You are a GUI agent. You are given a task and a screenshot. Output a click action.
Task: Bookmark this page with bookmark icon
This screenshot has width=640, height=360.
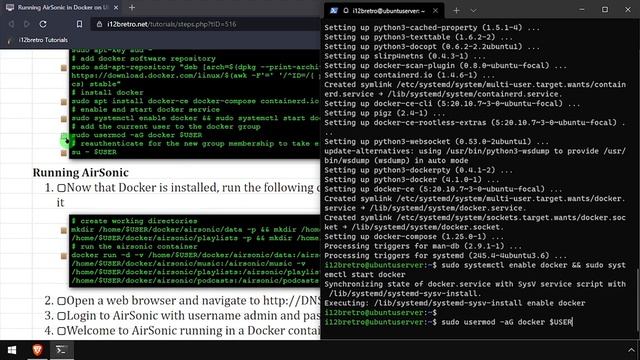[79, 24]
